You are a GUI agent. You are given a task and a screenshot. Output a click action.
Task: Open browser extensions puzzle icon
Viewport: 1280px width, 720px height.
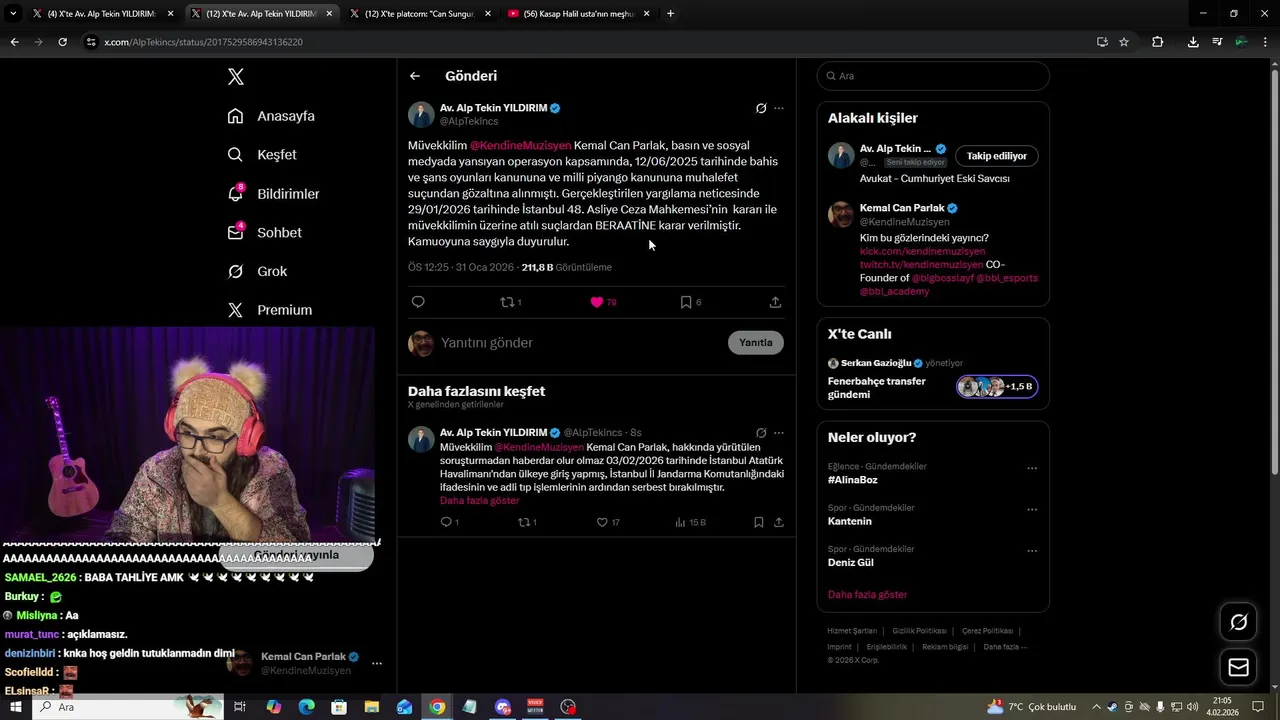coord(1157,42)
